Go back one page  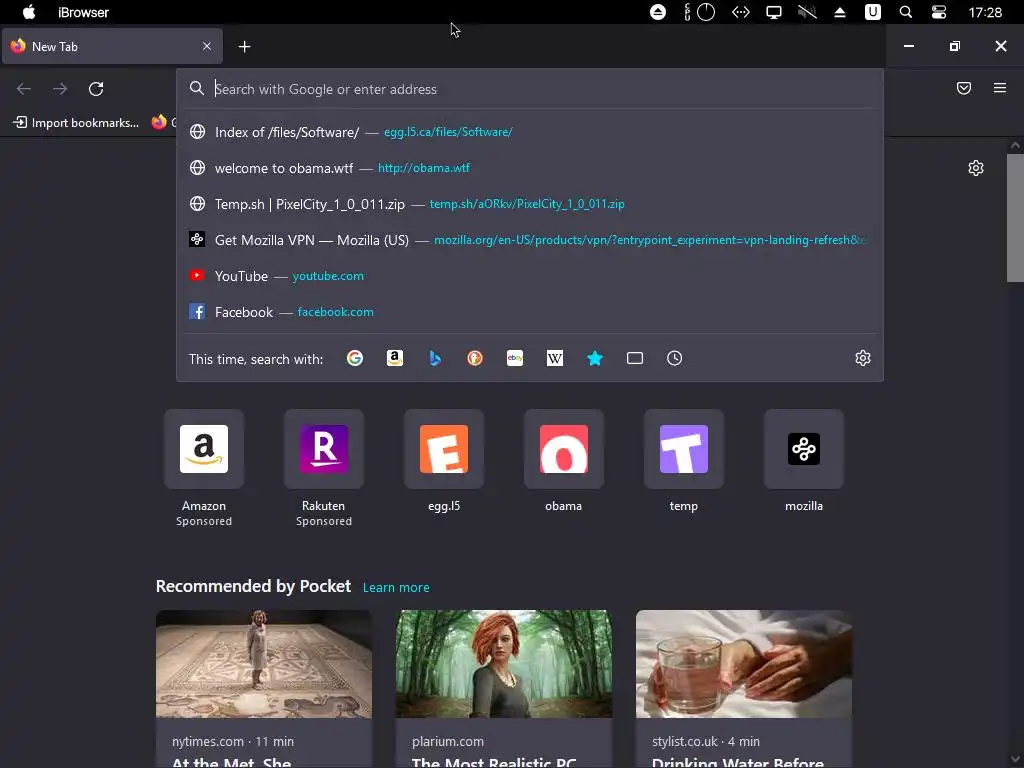click(24, 89)
